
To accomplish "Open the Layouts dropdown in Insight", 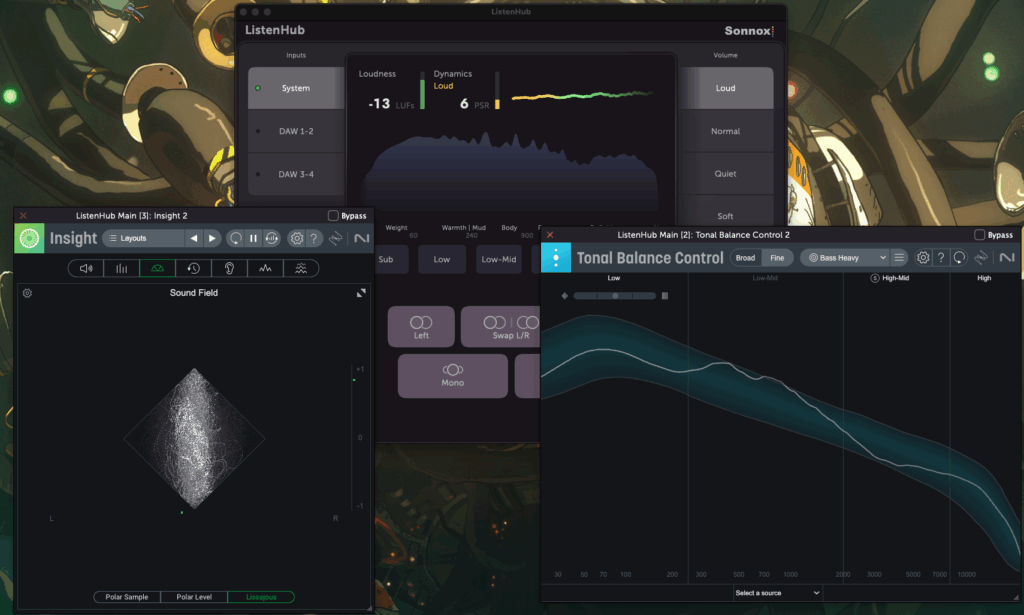I will 144,238.
